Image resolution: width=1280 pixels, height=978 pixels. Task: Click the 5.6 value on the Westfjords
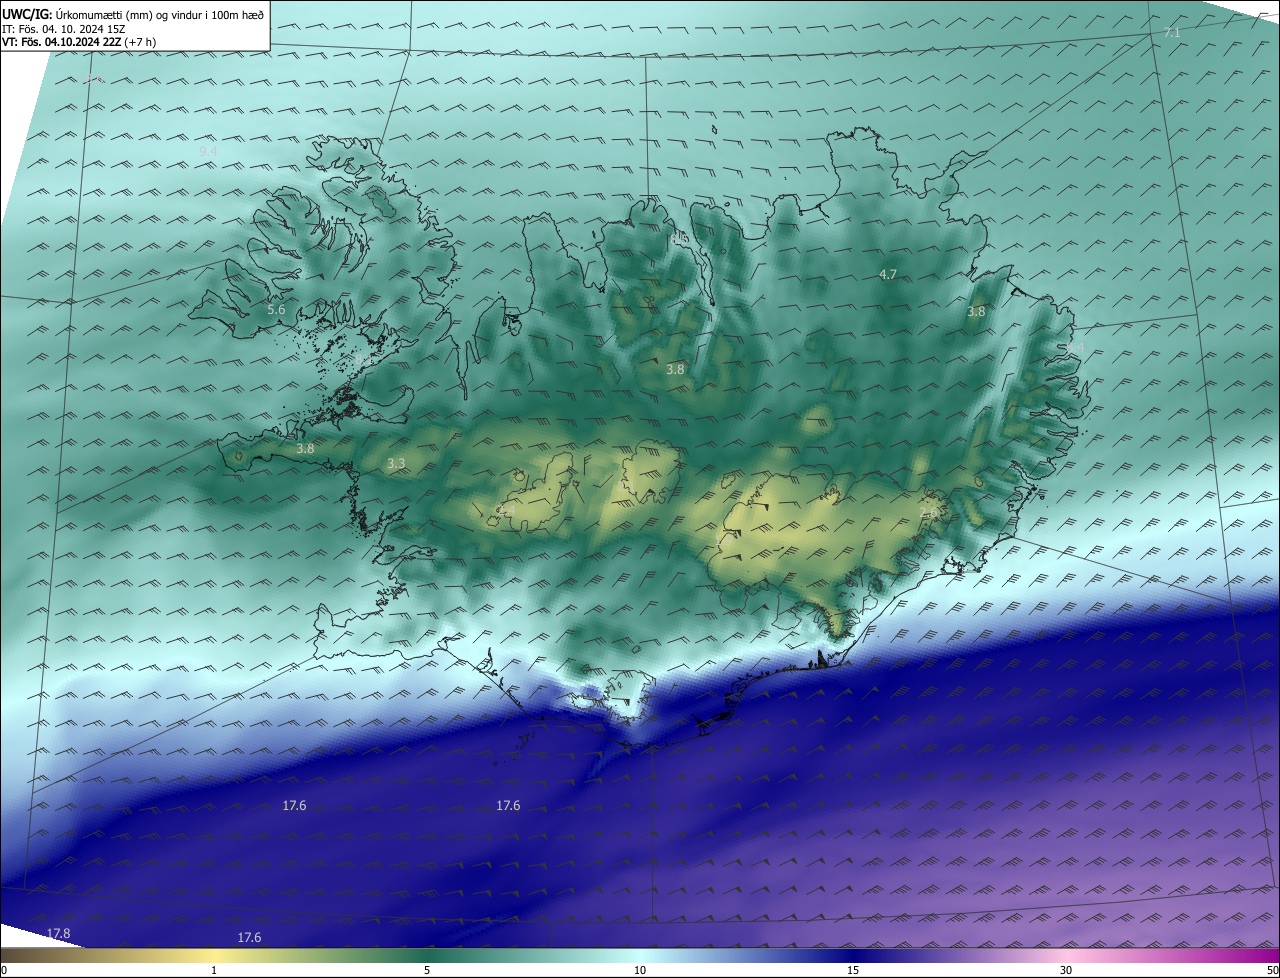276,310
